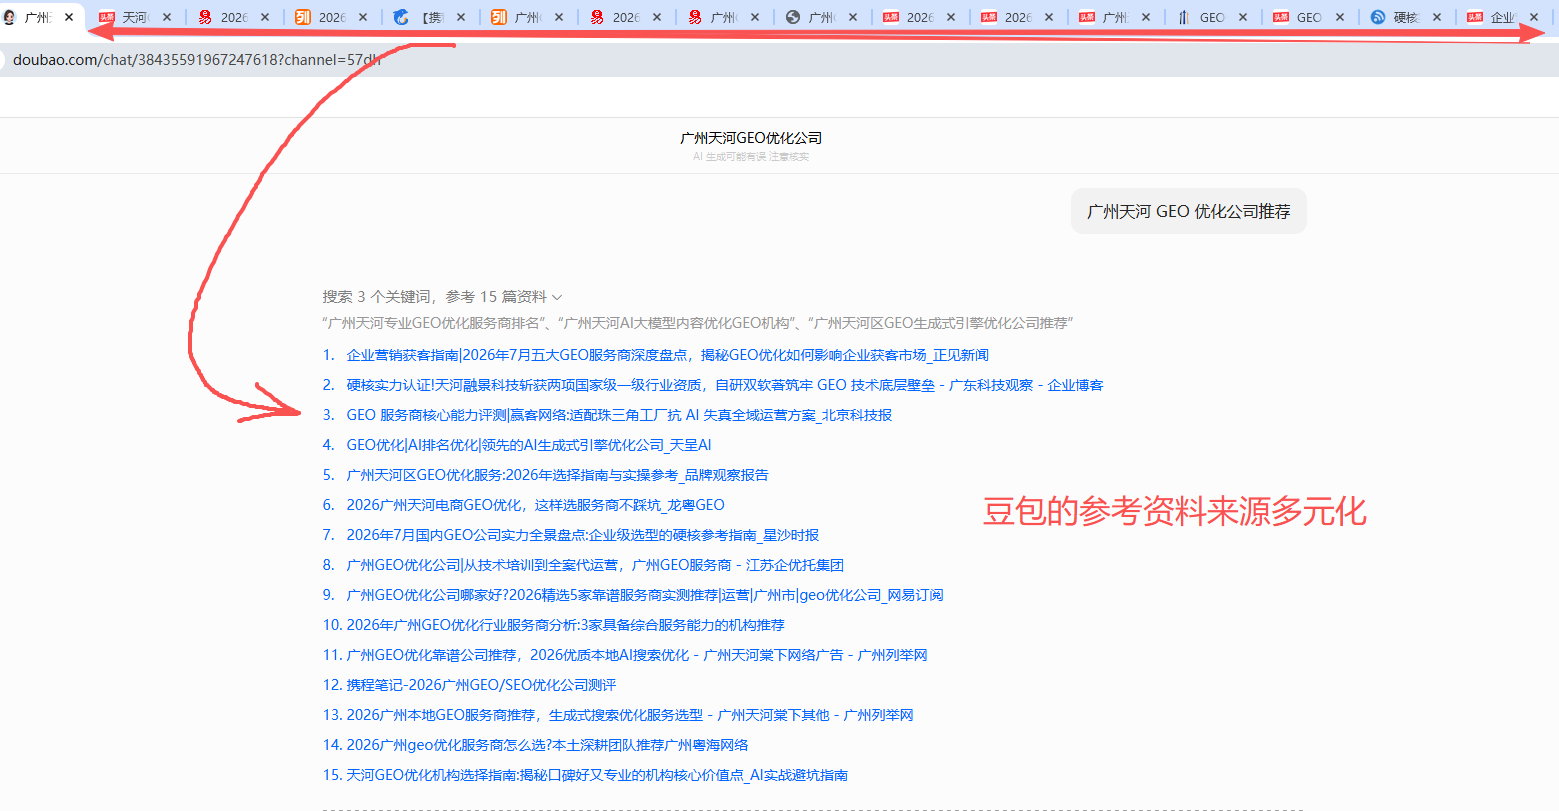Viewport: 1559px width, 811px height.
Task: Click the 广州天河GEO优化公司 chat title
Action: [751, 138]
